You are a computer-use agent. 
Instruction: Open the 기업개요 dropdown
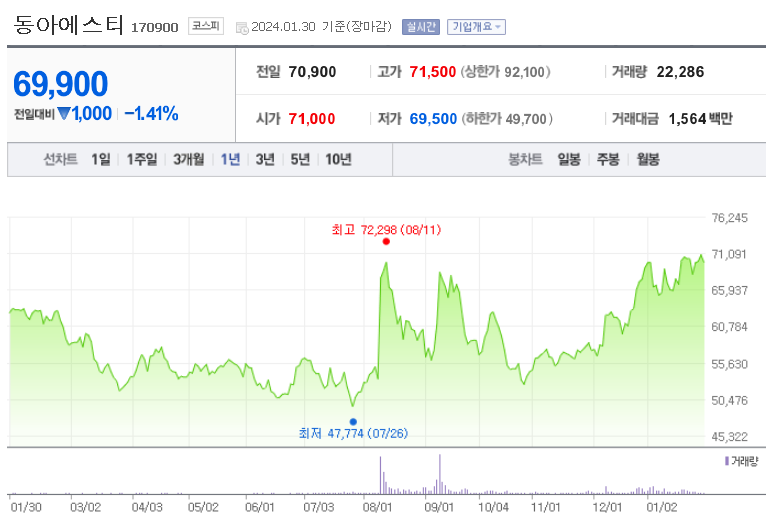pos(476,27)
